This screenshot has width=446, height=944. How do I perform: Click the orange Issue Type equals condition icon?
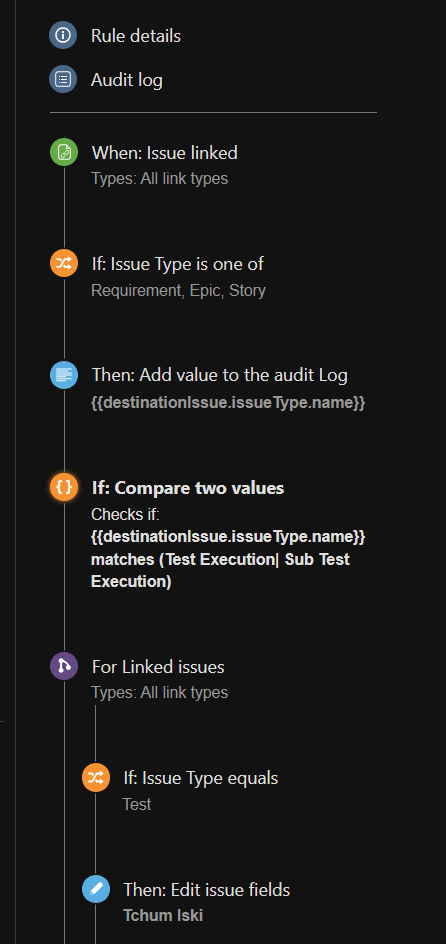[96, 777]
